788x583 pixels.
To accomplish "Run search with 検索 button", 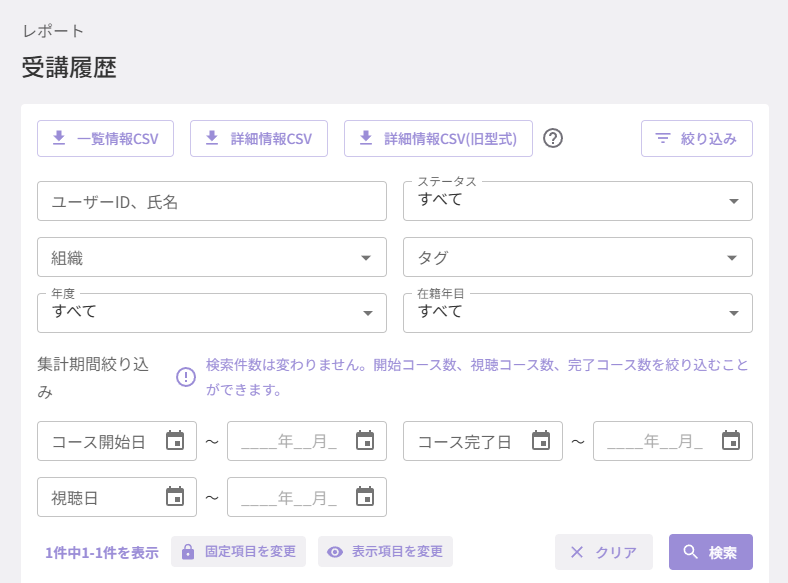I will pyautogui.click(x=711, y=552).
